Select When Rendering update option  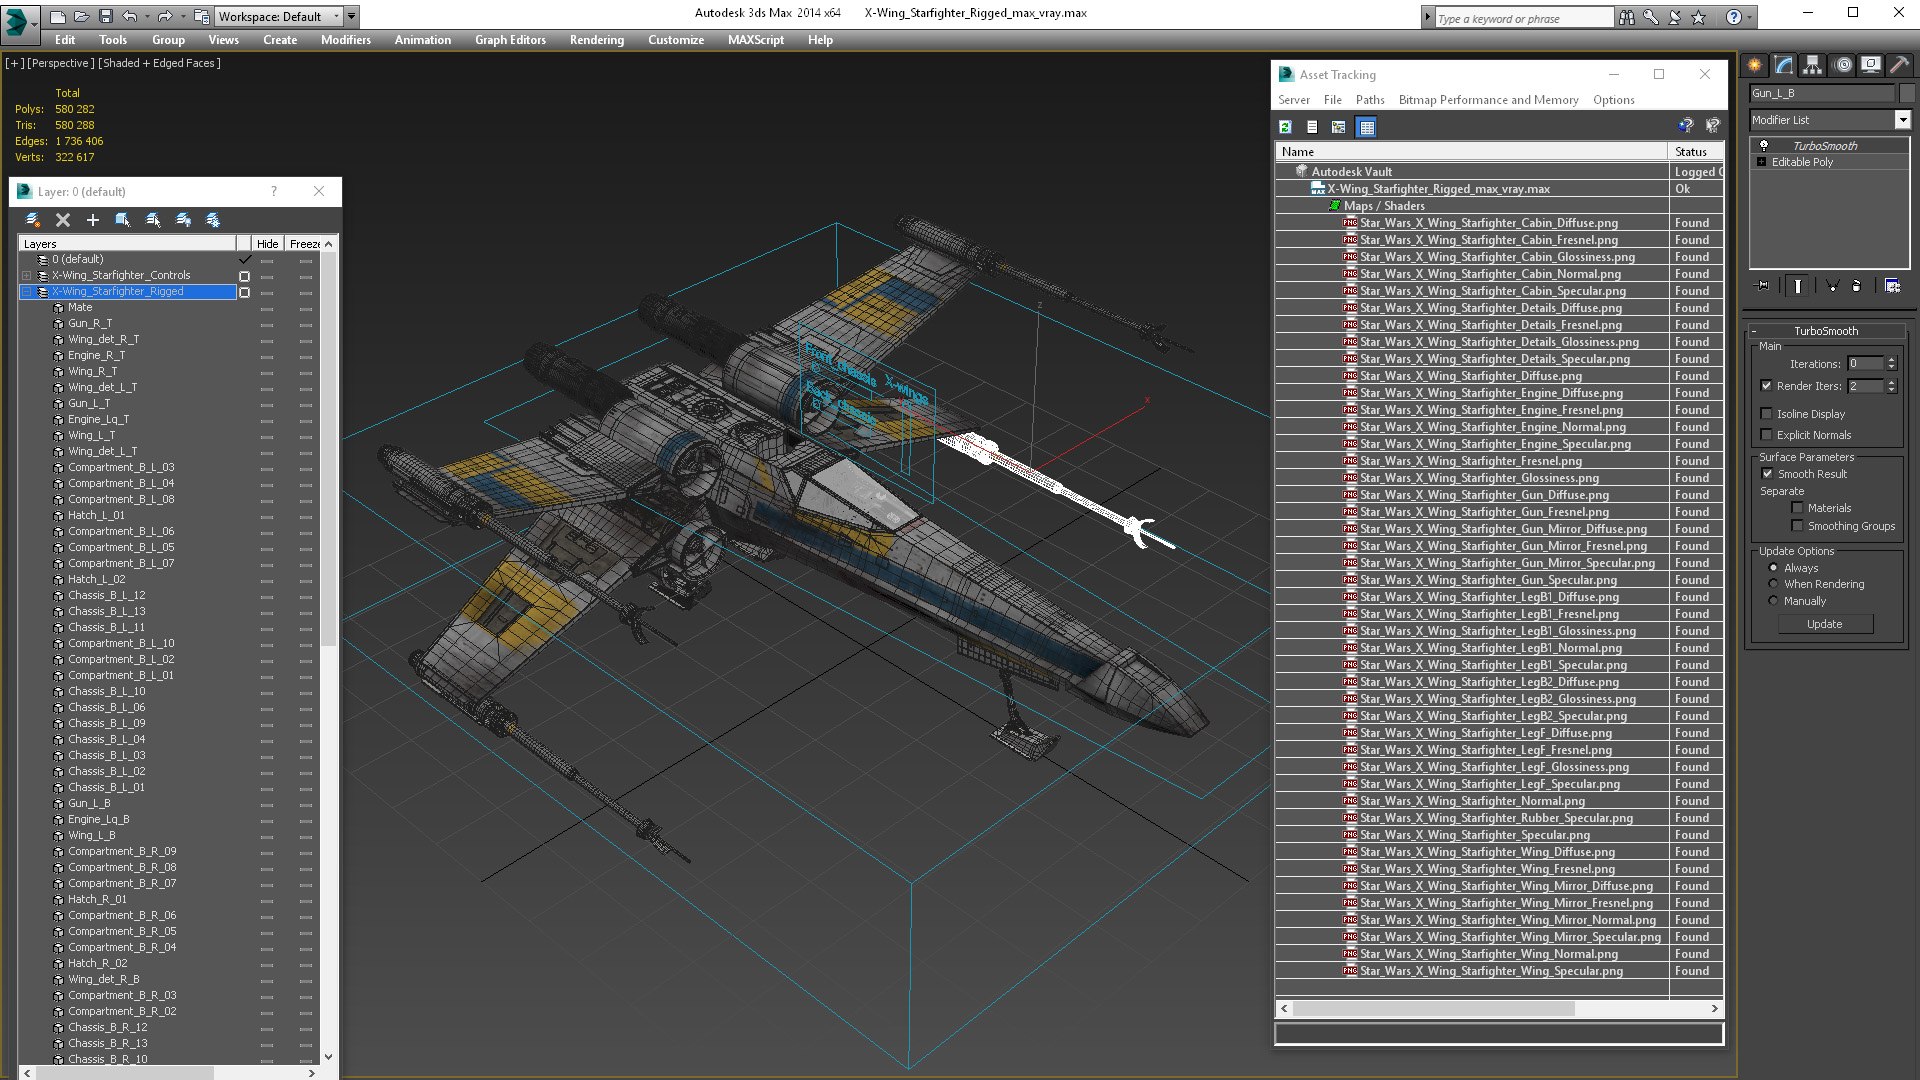pyautogui.click(x=1773, y=584)
